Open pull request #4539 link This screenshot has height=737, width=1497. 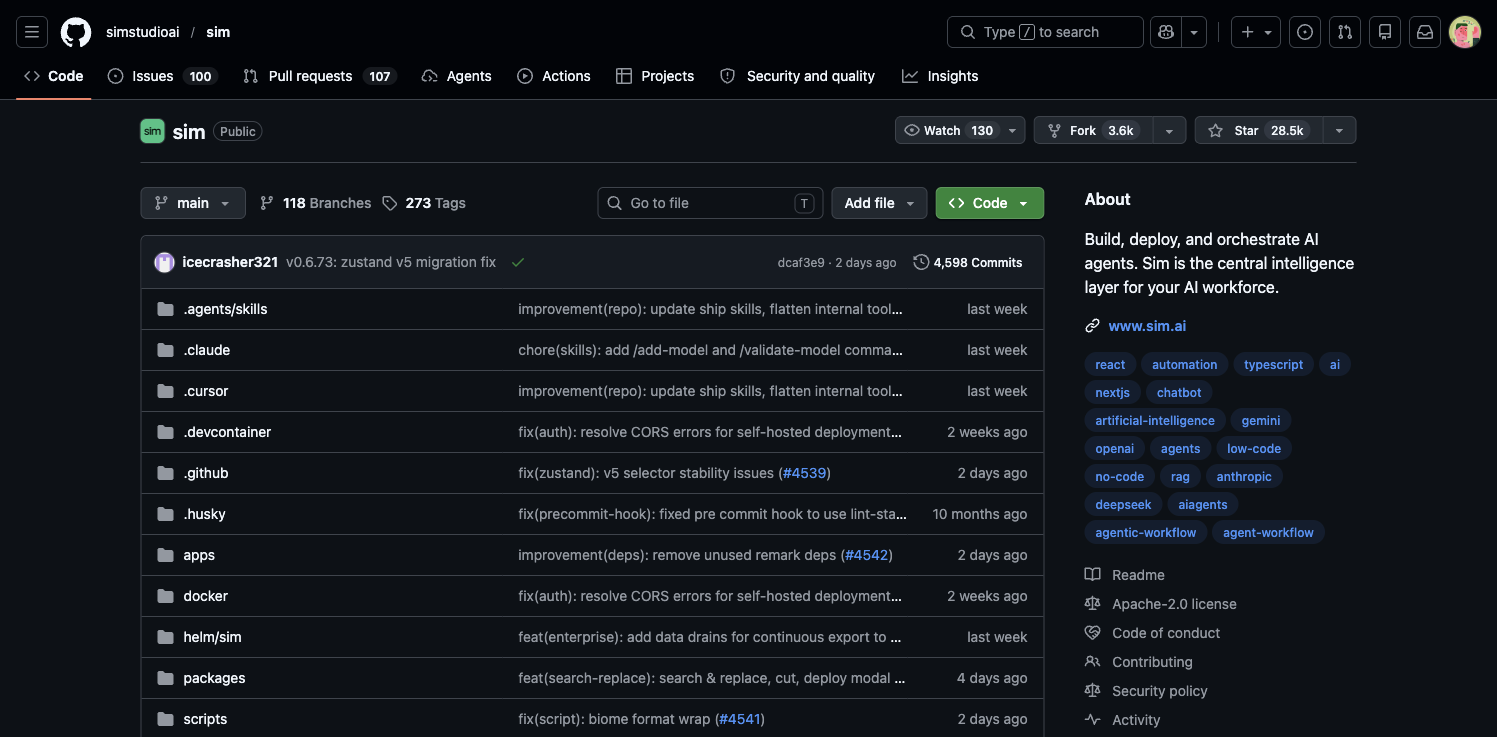[x=804, y=473]
